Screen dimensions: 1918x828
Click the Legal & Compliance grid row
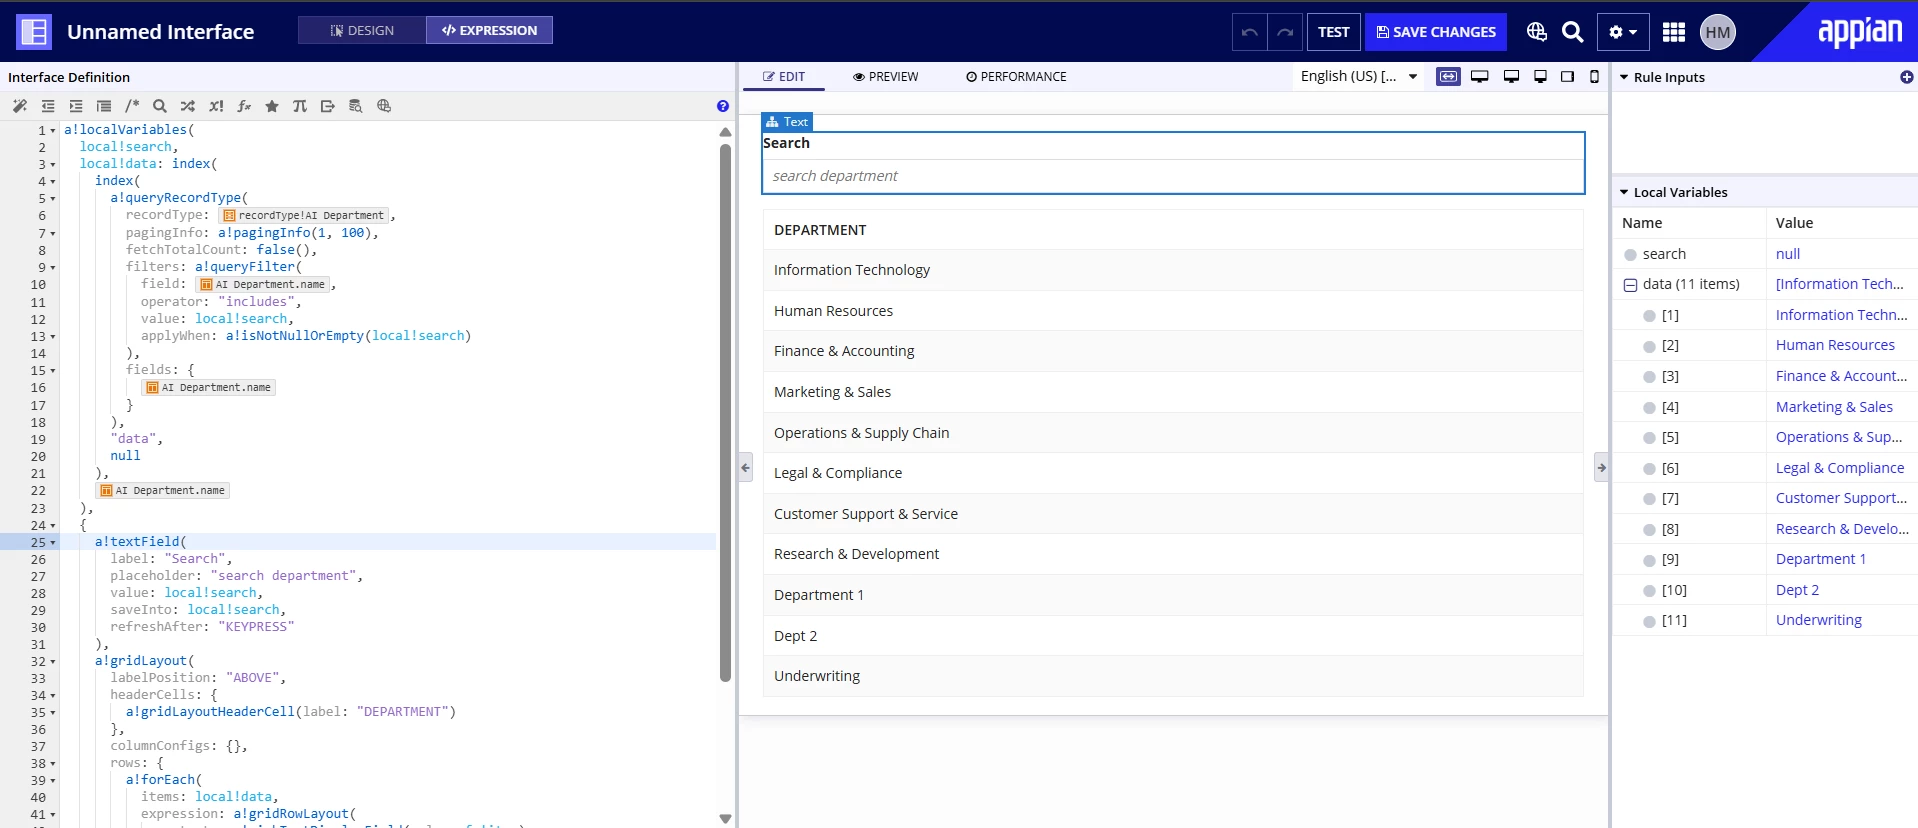(1173, 473)
